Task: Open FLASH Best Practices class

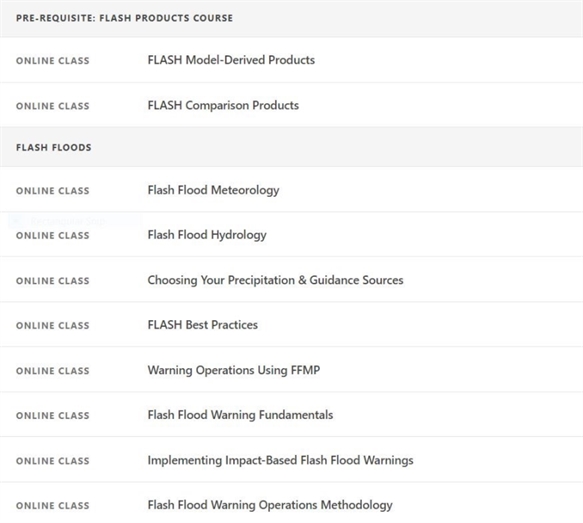Action: point(203,325)
